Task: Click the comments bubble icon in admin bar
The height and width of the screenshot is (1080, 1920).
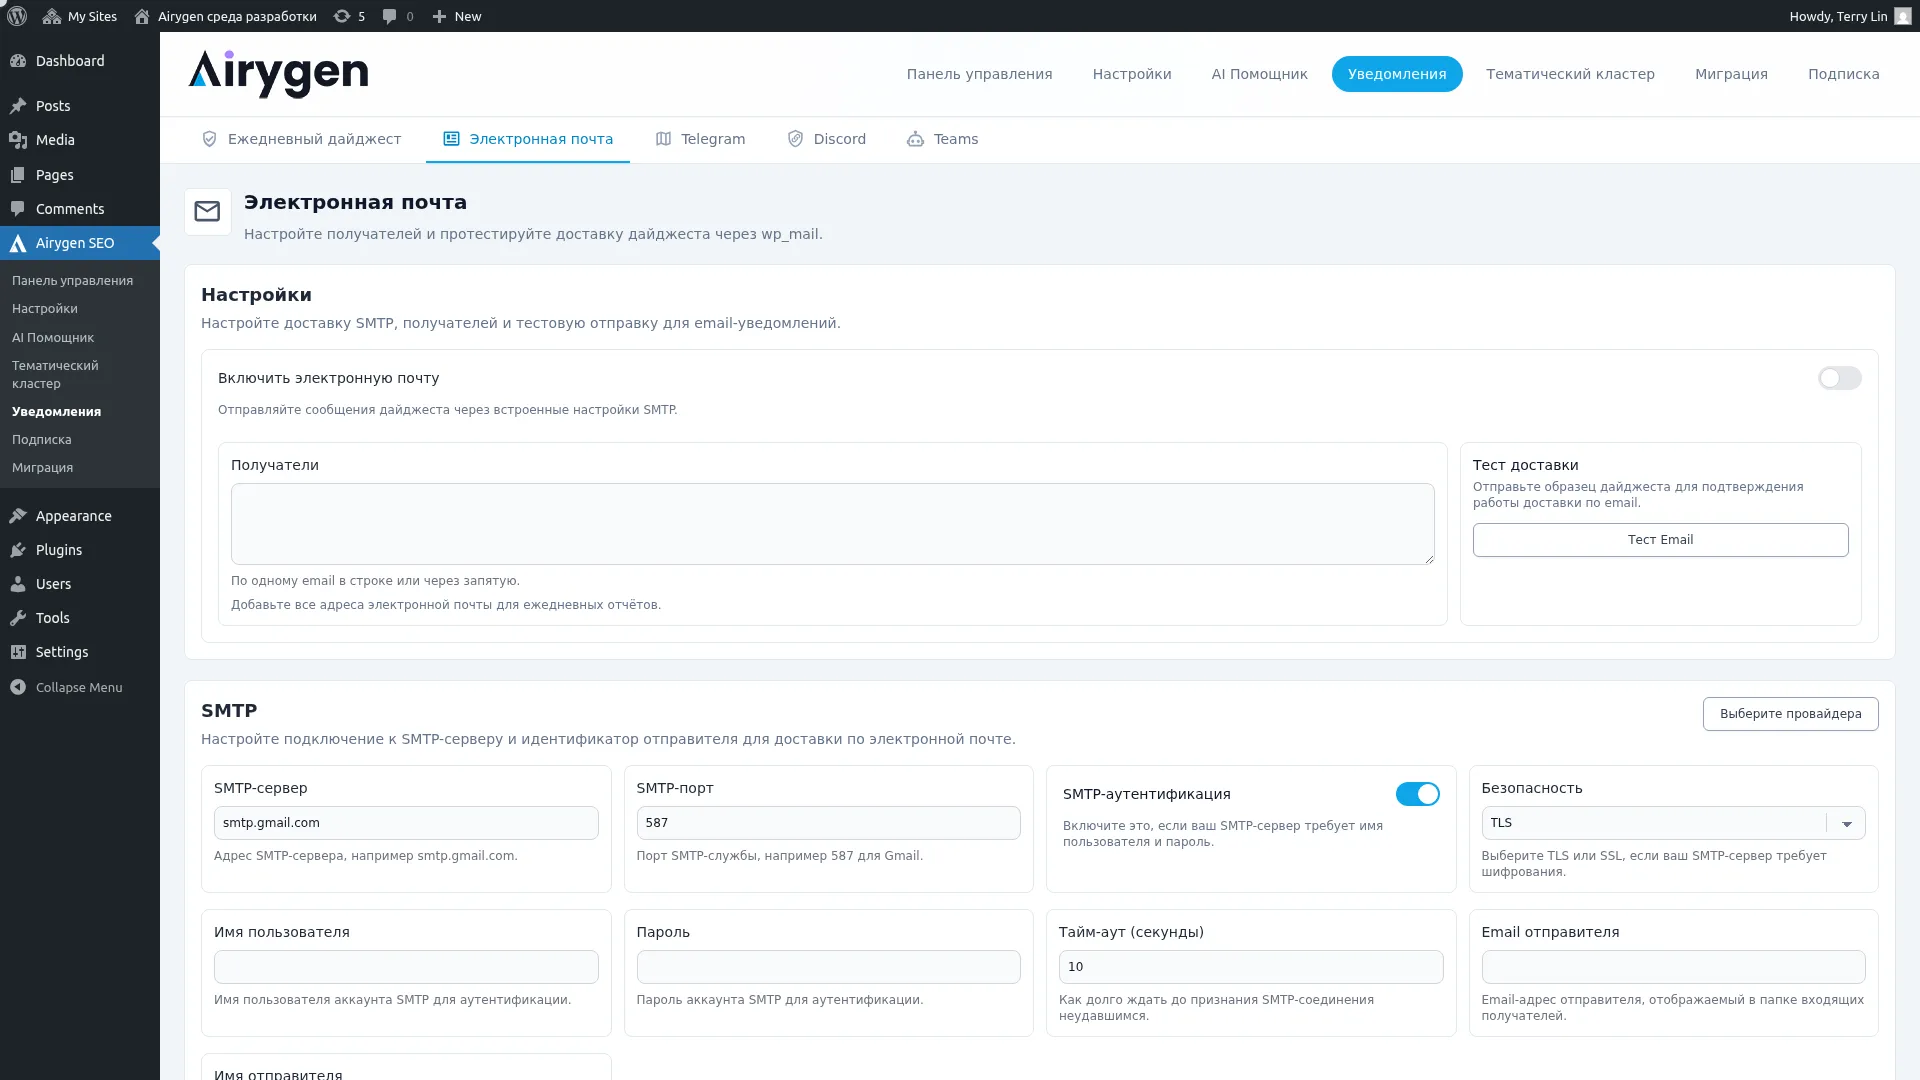Action: [390, 16]
